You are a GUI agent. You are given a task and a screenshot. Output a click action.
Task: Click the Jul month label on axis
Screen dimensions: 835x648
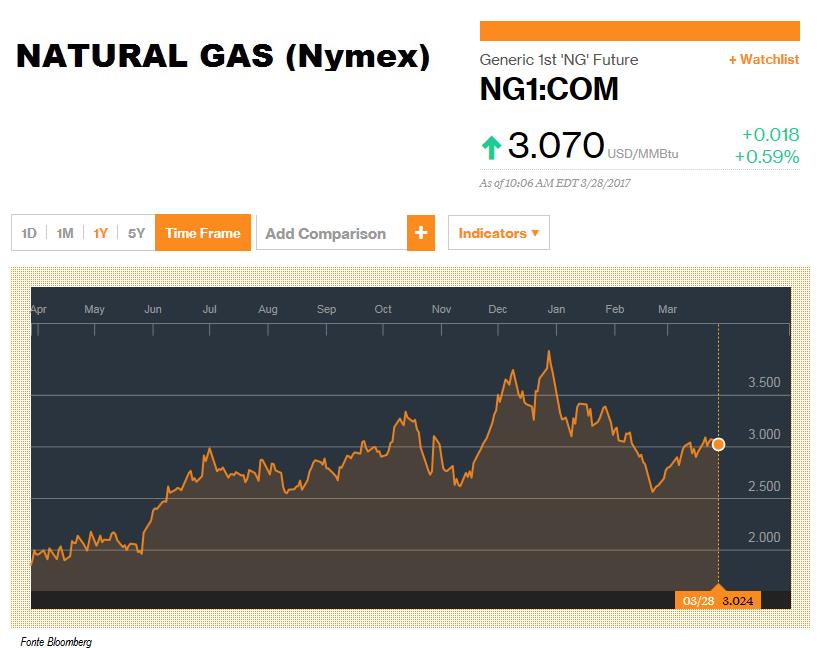pyautogui.click(x=209, y=309)
